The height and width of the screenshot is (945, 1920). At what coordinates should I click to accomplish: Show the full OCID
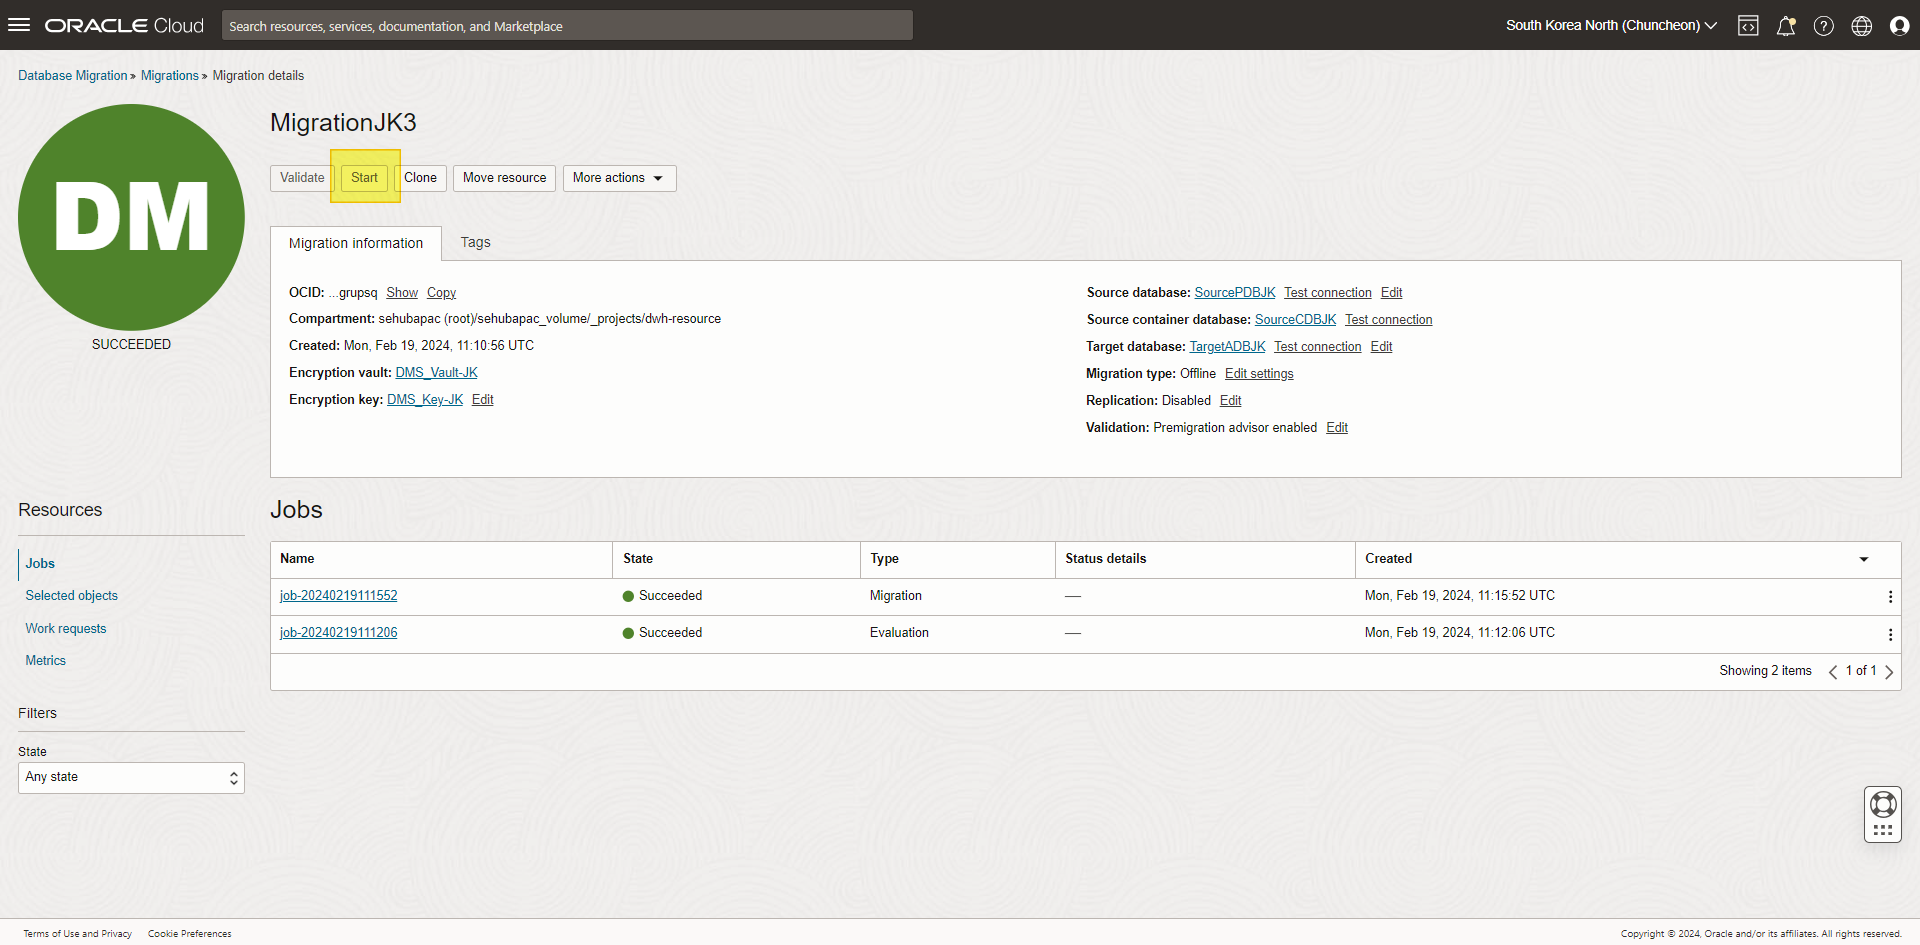pyautogui.click(x=402, y=293)
